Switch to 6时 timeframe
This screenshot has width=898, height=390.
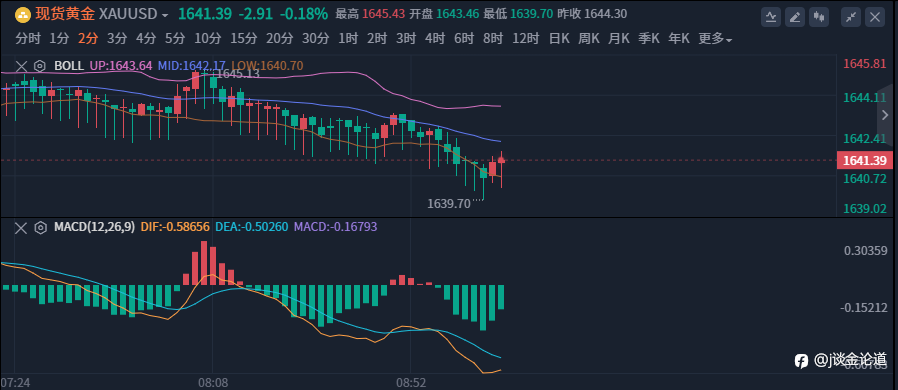(x=463, y=39)
